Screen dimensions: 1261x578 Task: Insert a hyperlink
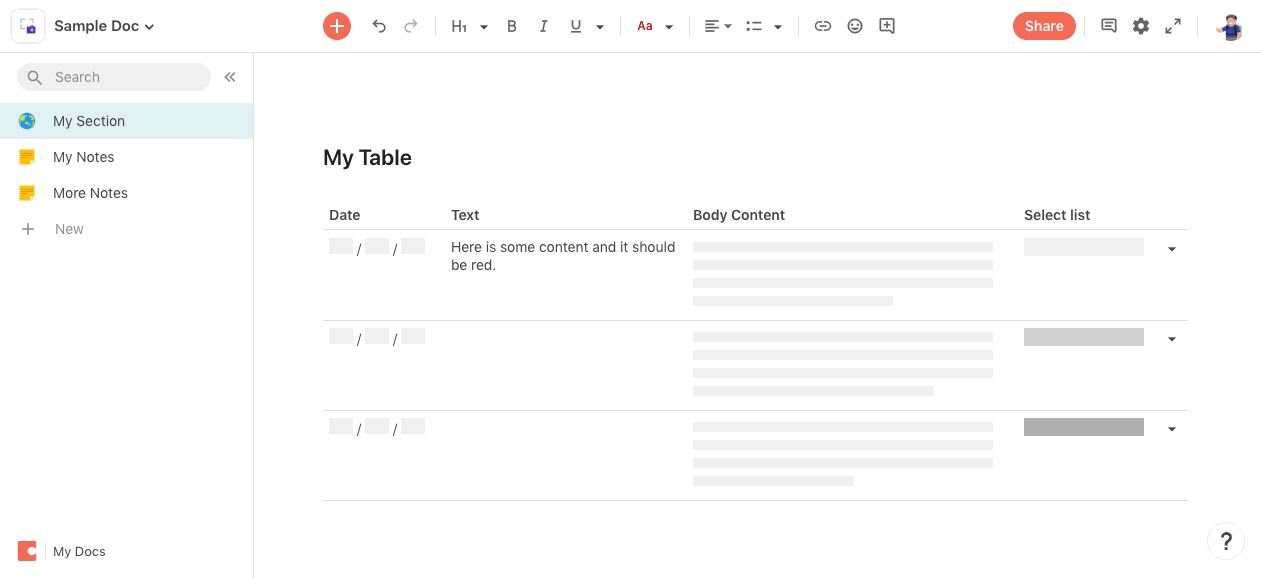point(822,26)
